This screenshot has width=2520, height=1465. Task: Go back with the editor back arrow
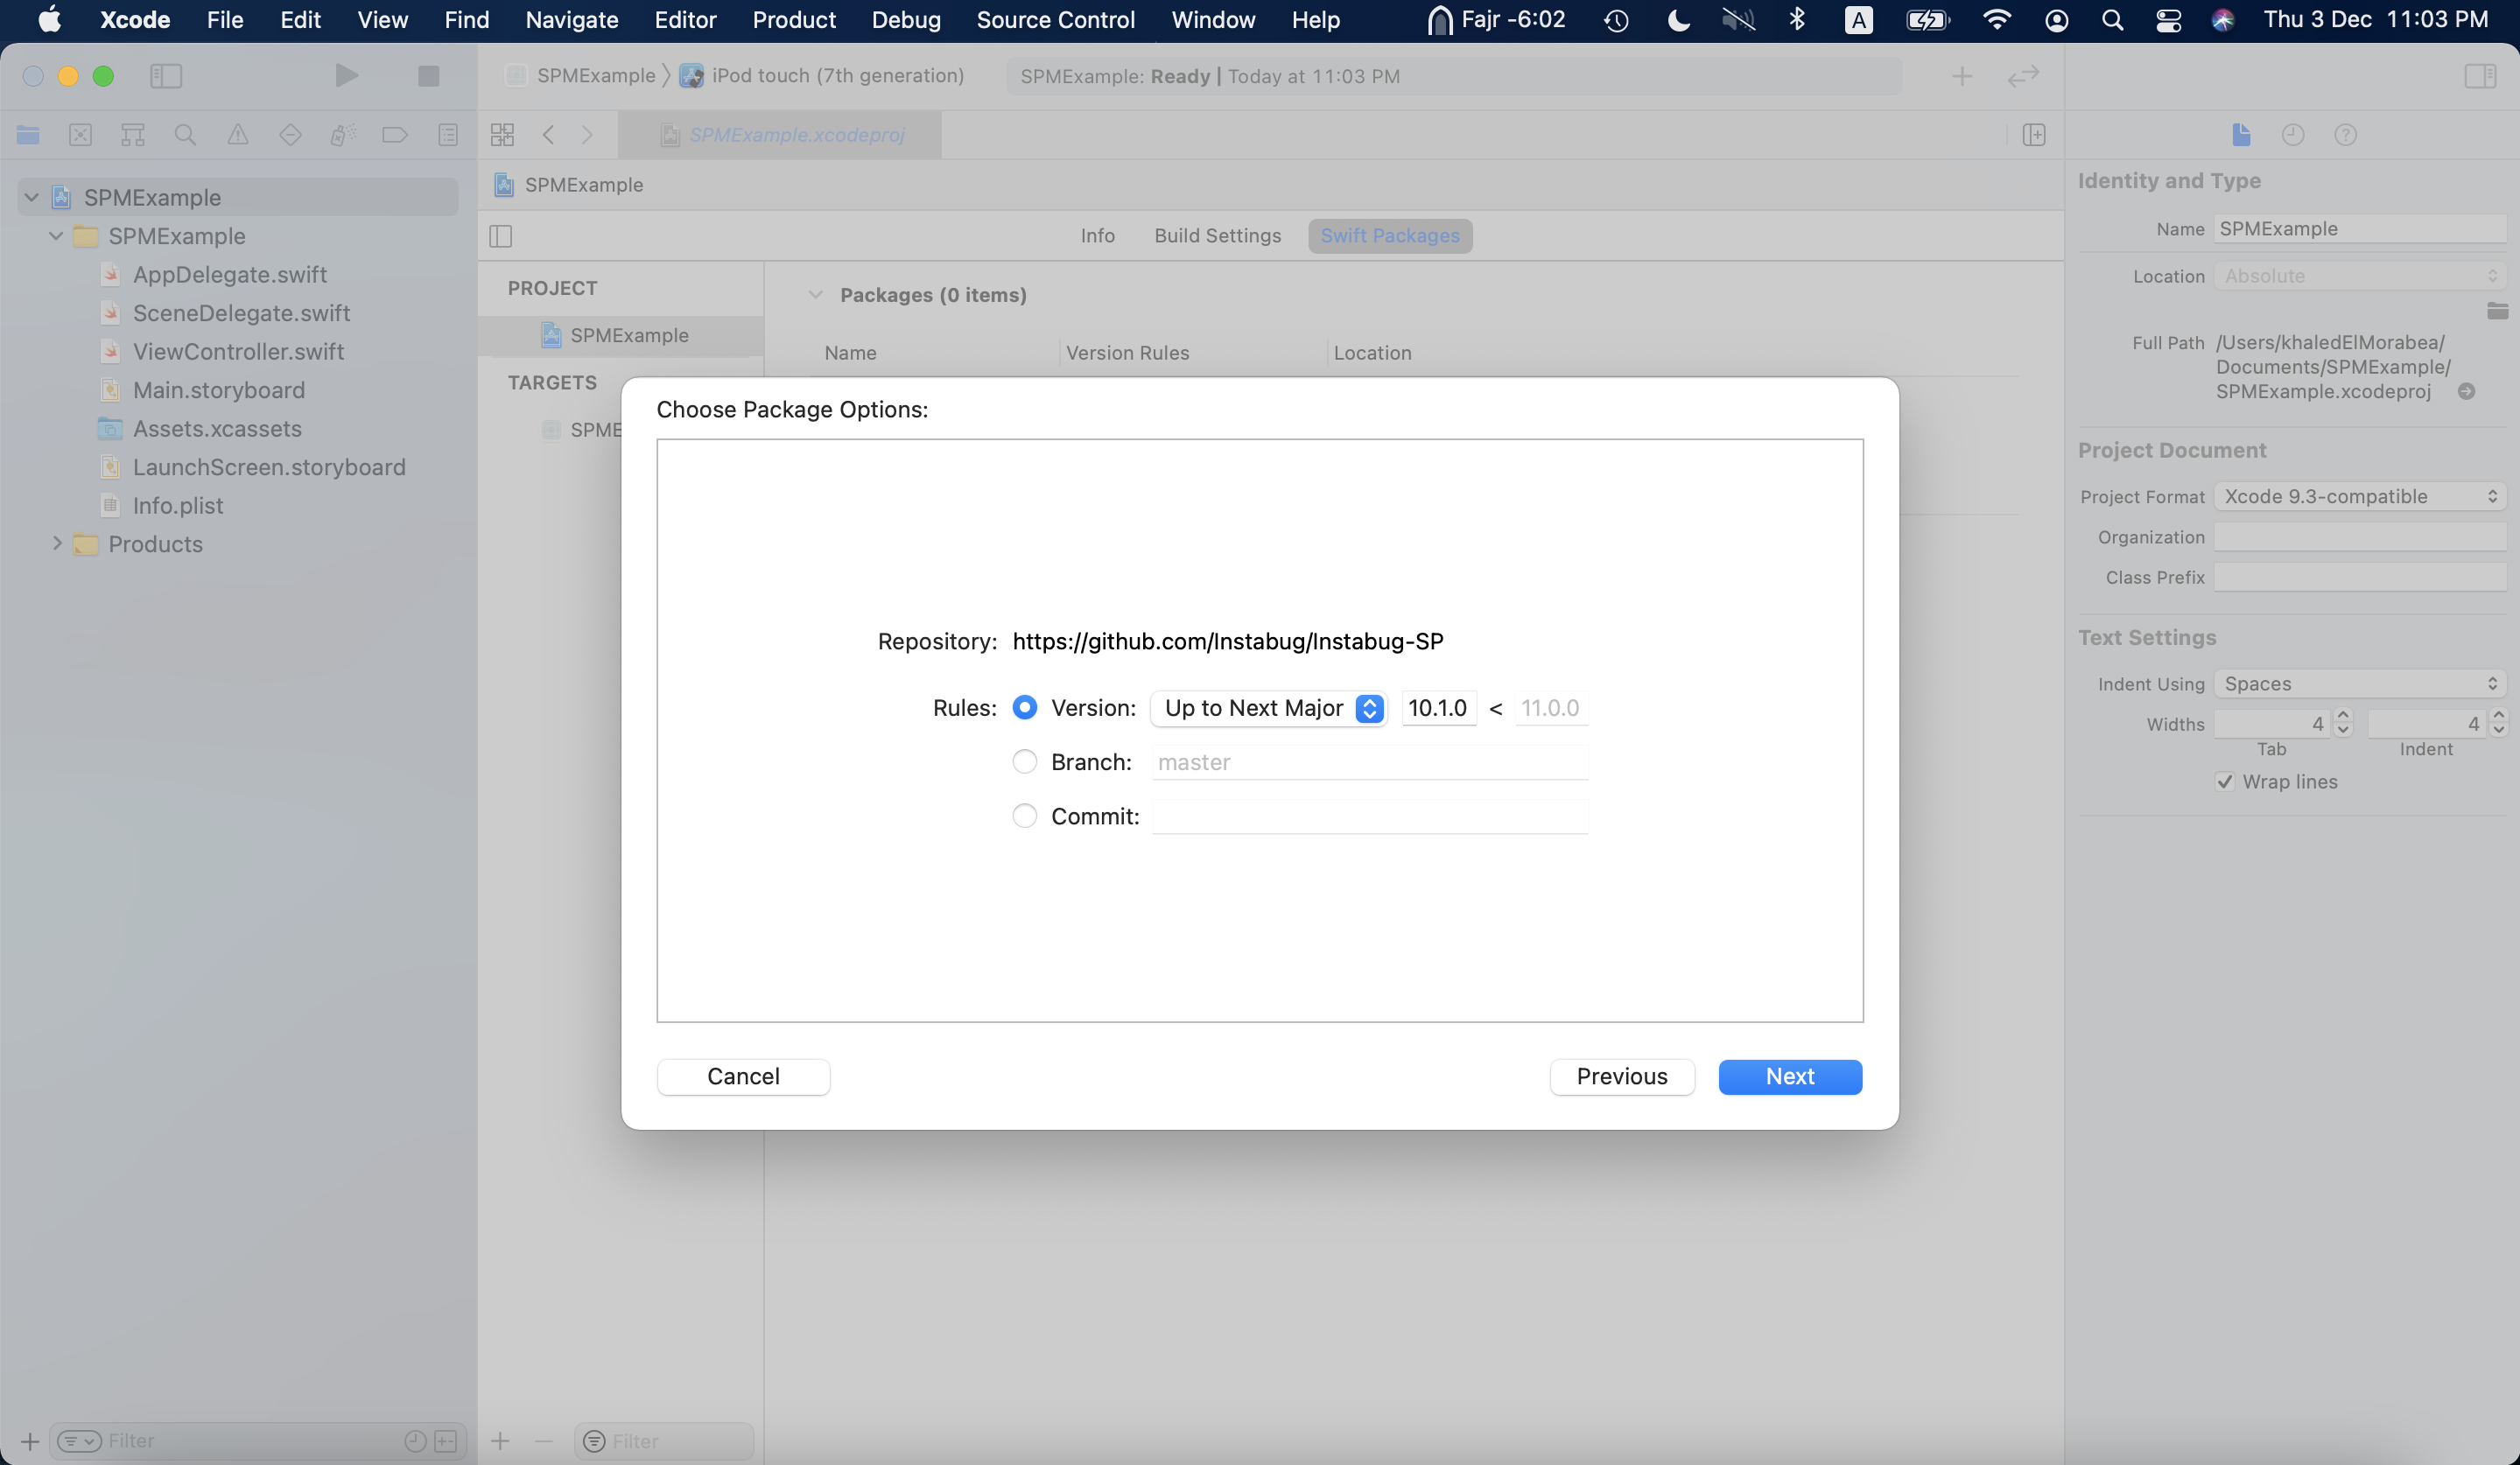[548, 135]
